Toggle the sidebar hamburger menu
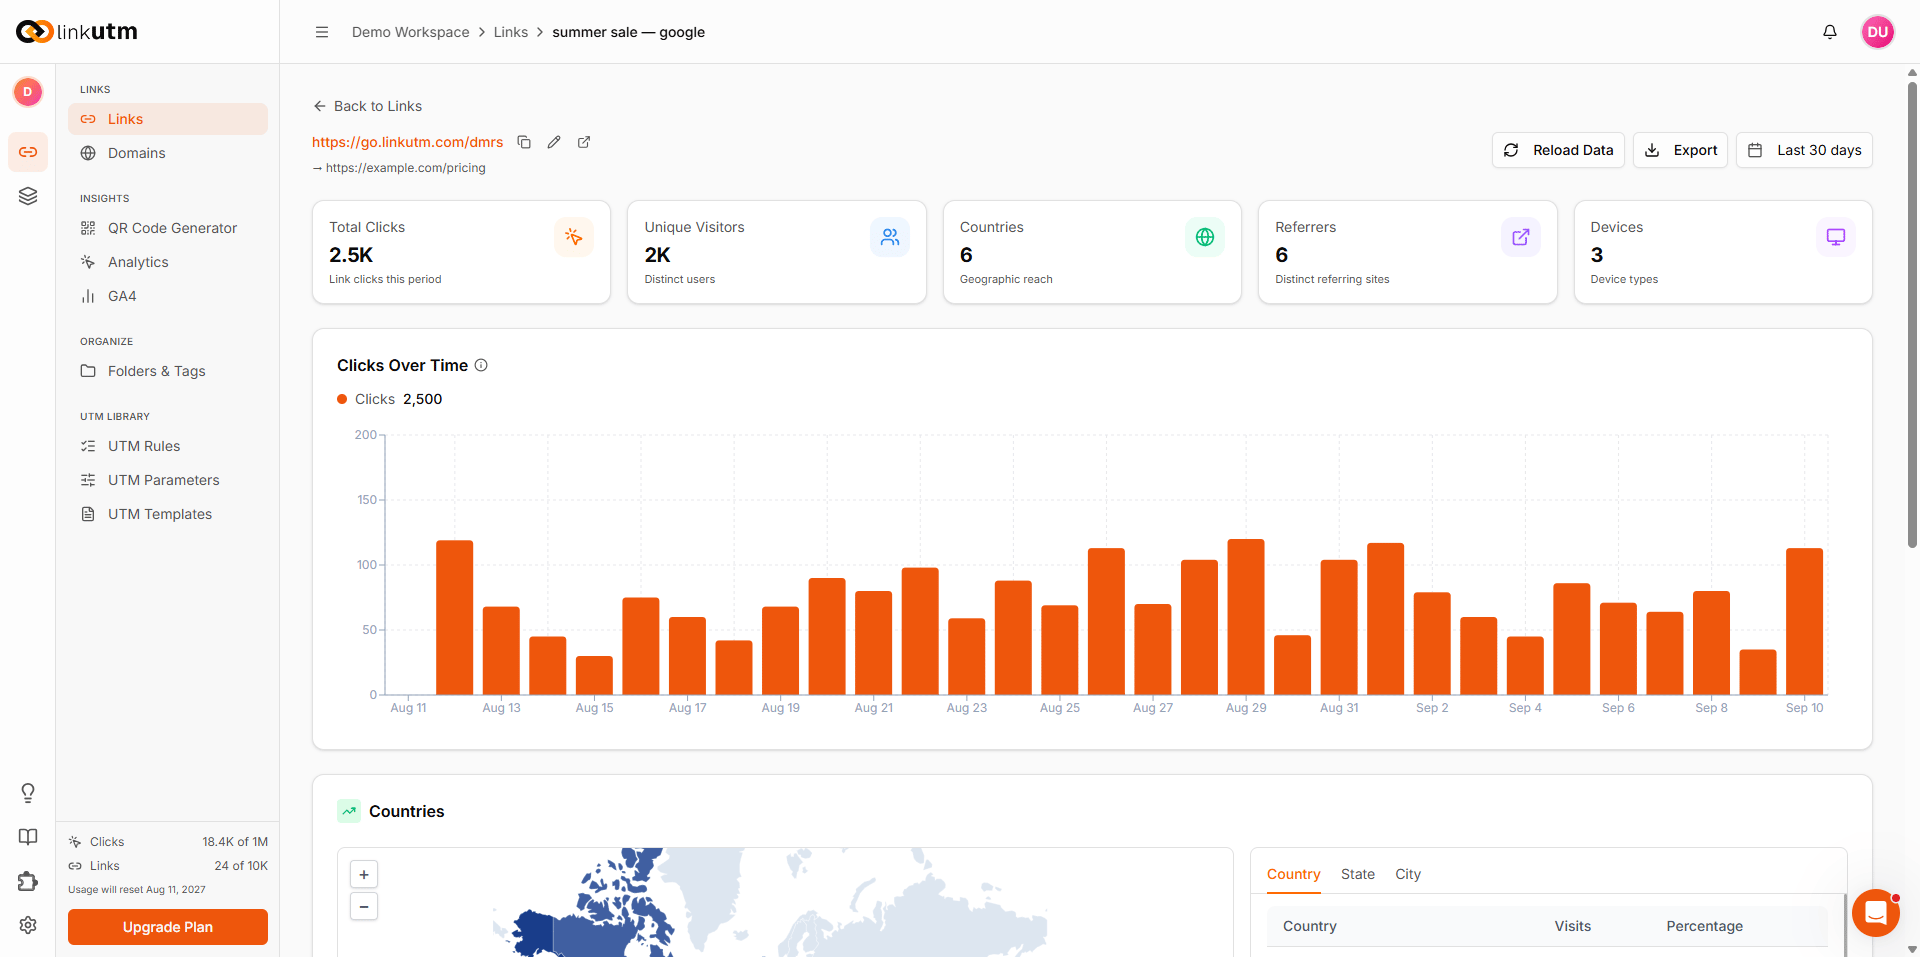Viewport: 1920px width, 957px height. tap(322, 32)
